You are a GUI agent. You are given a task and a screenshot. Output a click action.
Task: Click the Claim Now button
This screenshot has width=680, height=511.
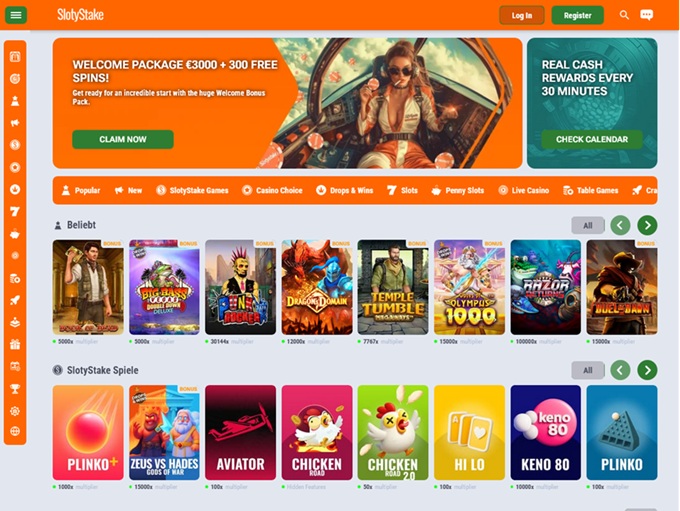[123, 139]
